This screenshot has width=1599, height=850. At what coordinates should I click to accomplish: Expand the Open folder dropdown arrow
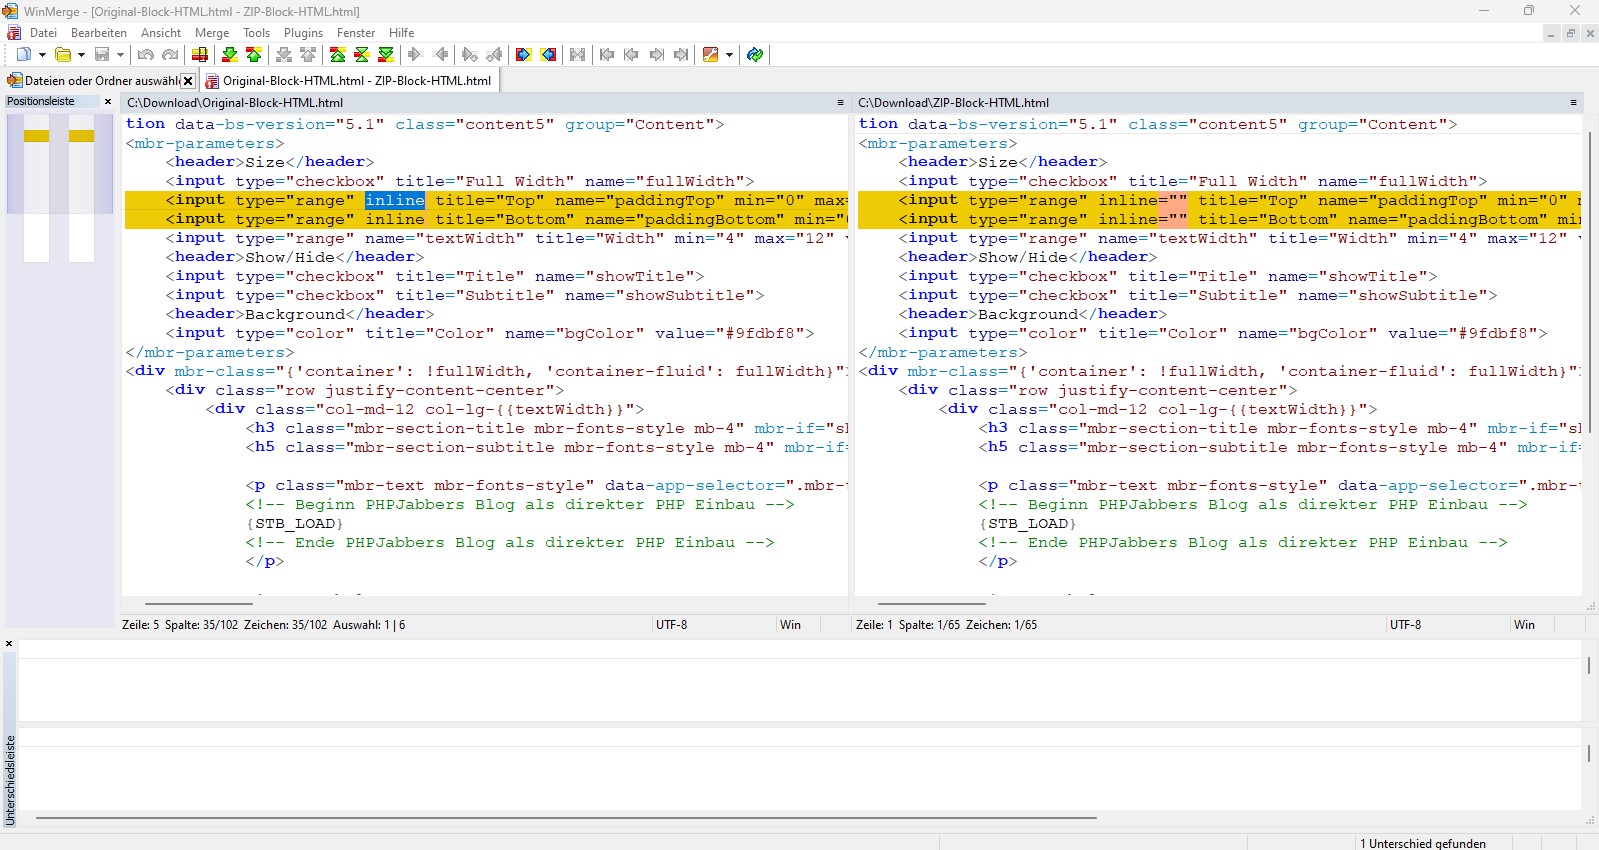tap(81, 55)
